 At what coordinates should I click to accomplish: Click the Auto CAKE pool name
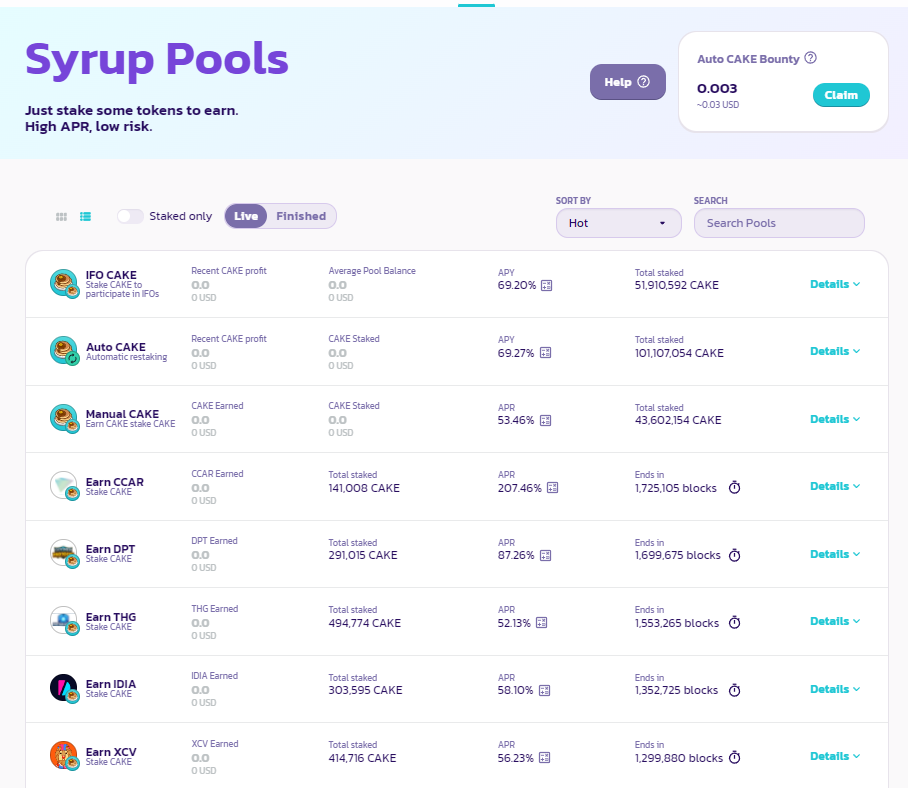(x=116, y=347)
